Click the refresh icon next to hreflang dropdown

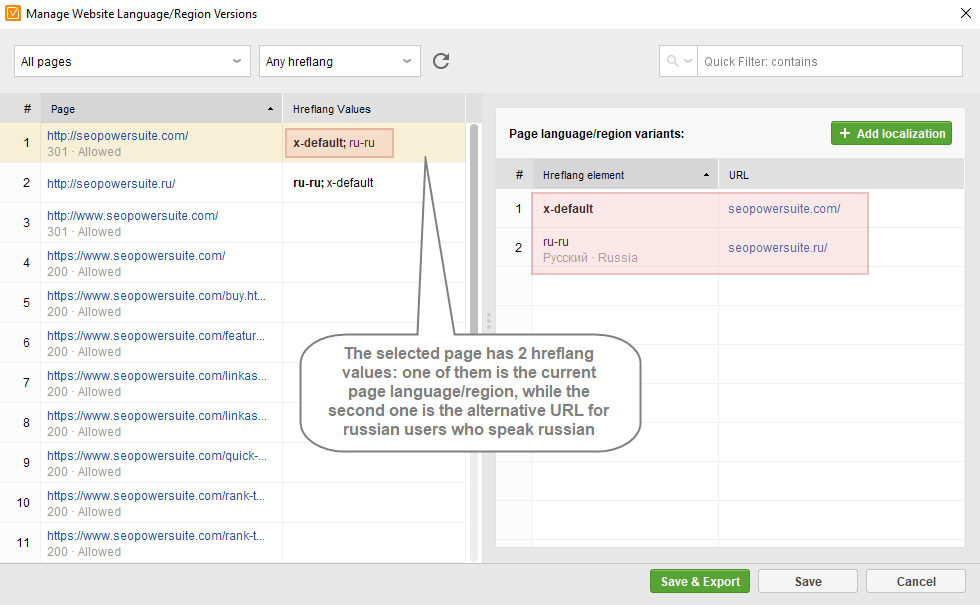(441, 61)
